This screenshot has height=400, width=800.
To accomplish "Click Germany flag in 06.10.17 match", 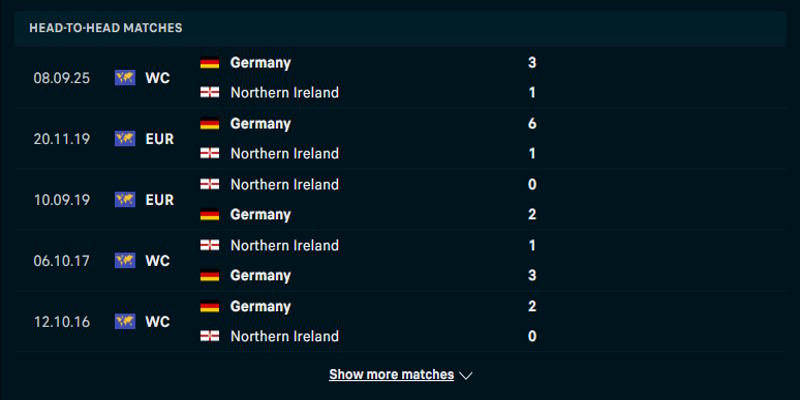I will (210, 275).
